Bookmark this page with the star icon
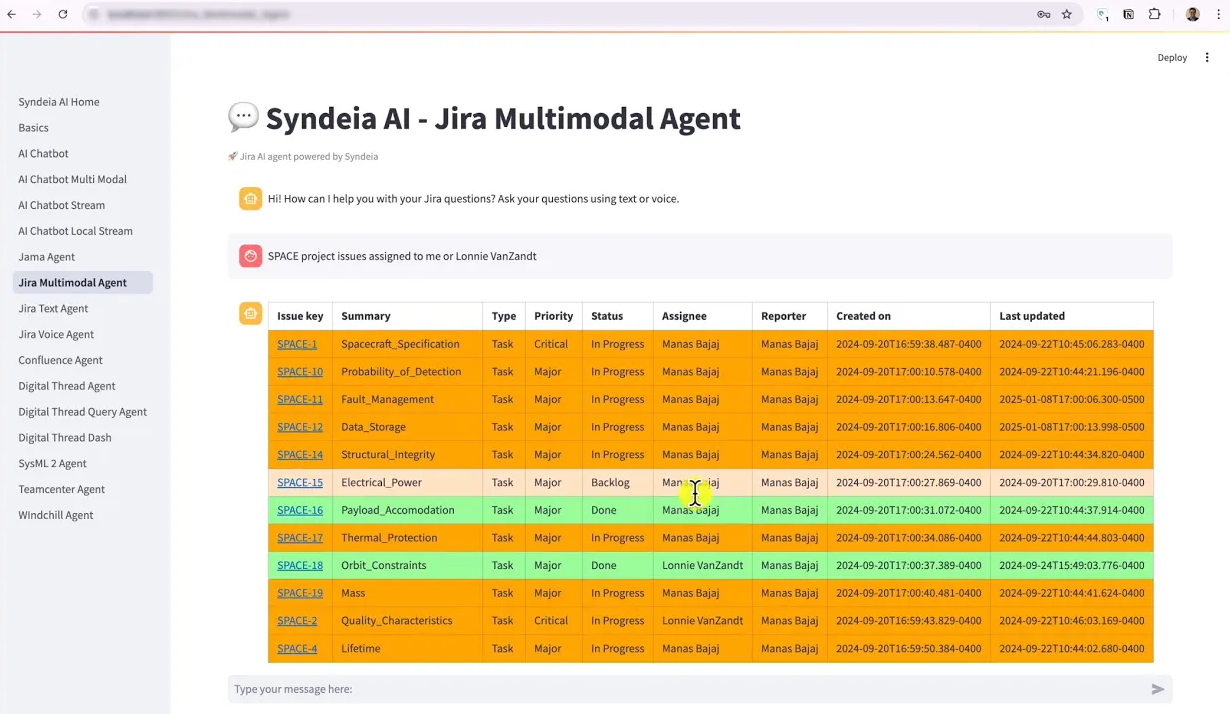The width and height of the screenshot is (1230, 714). click(1067, 15)
